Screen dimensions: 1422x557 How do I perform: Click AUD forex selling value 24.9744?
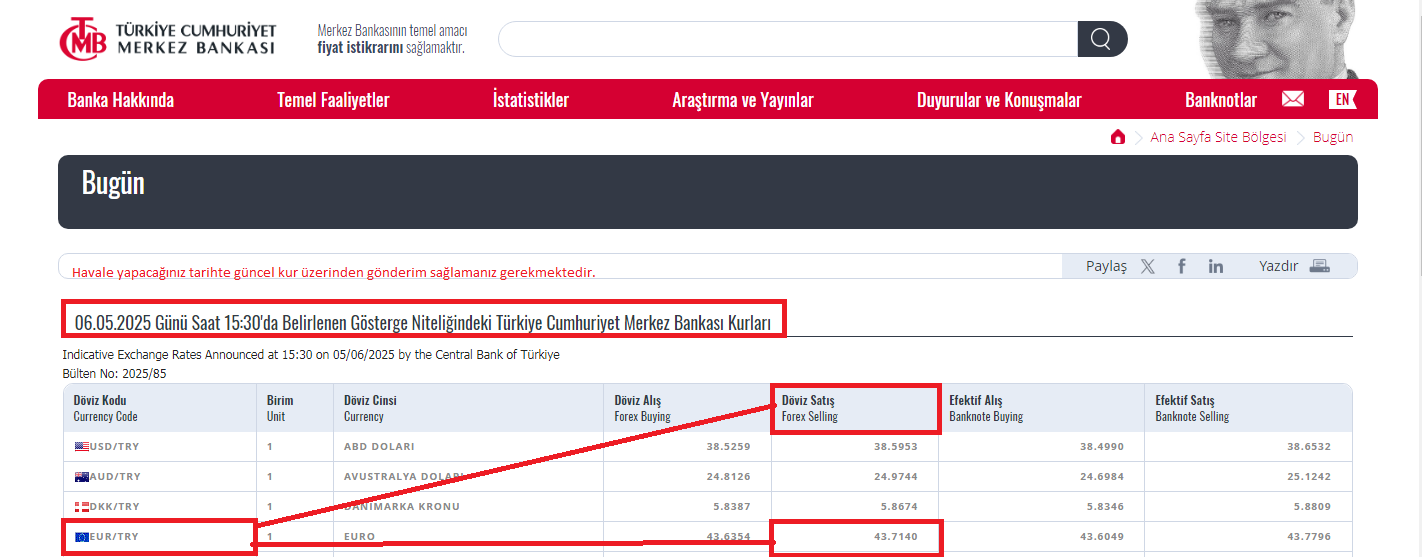(895, 476)
